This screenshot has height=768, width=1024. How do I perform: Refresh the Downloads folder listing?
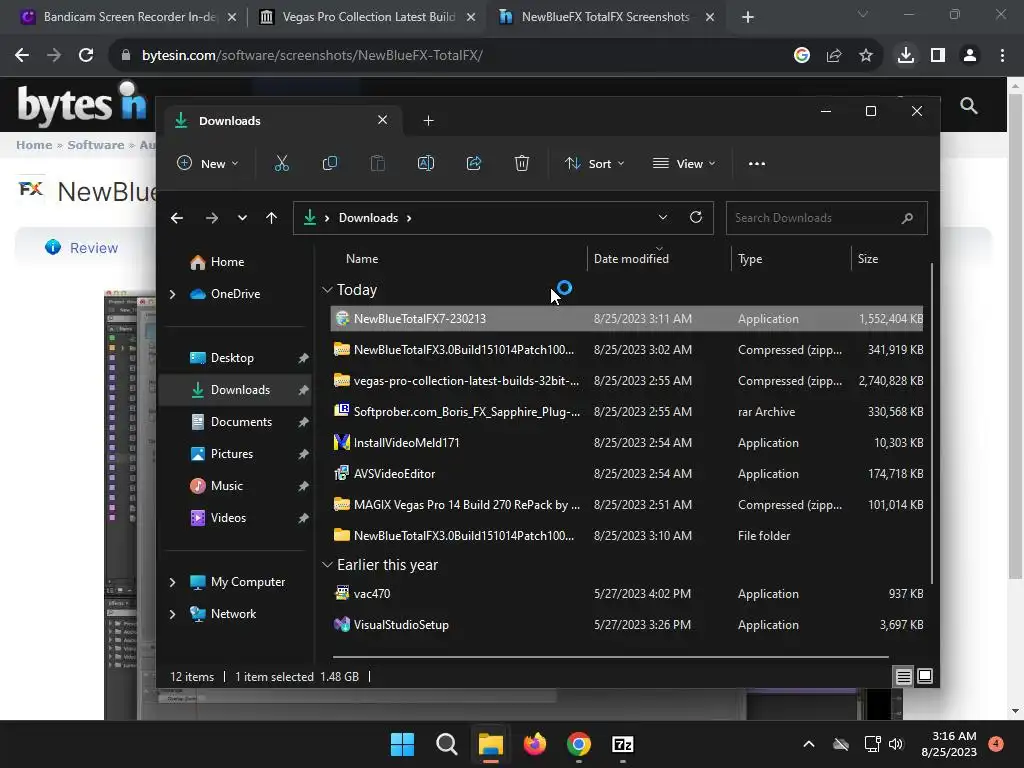pyautogui.click(x=696, y=217)
